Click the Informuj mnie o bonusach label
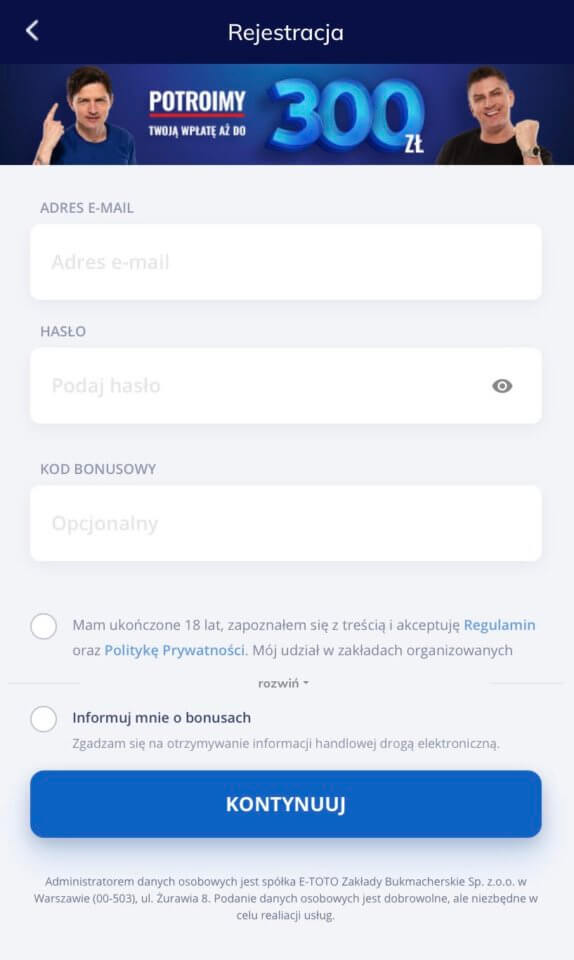 [x=162, y=718]
